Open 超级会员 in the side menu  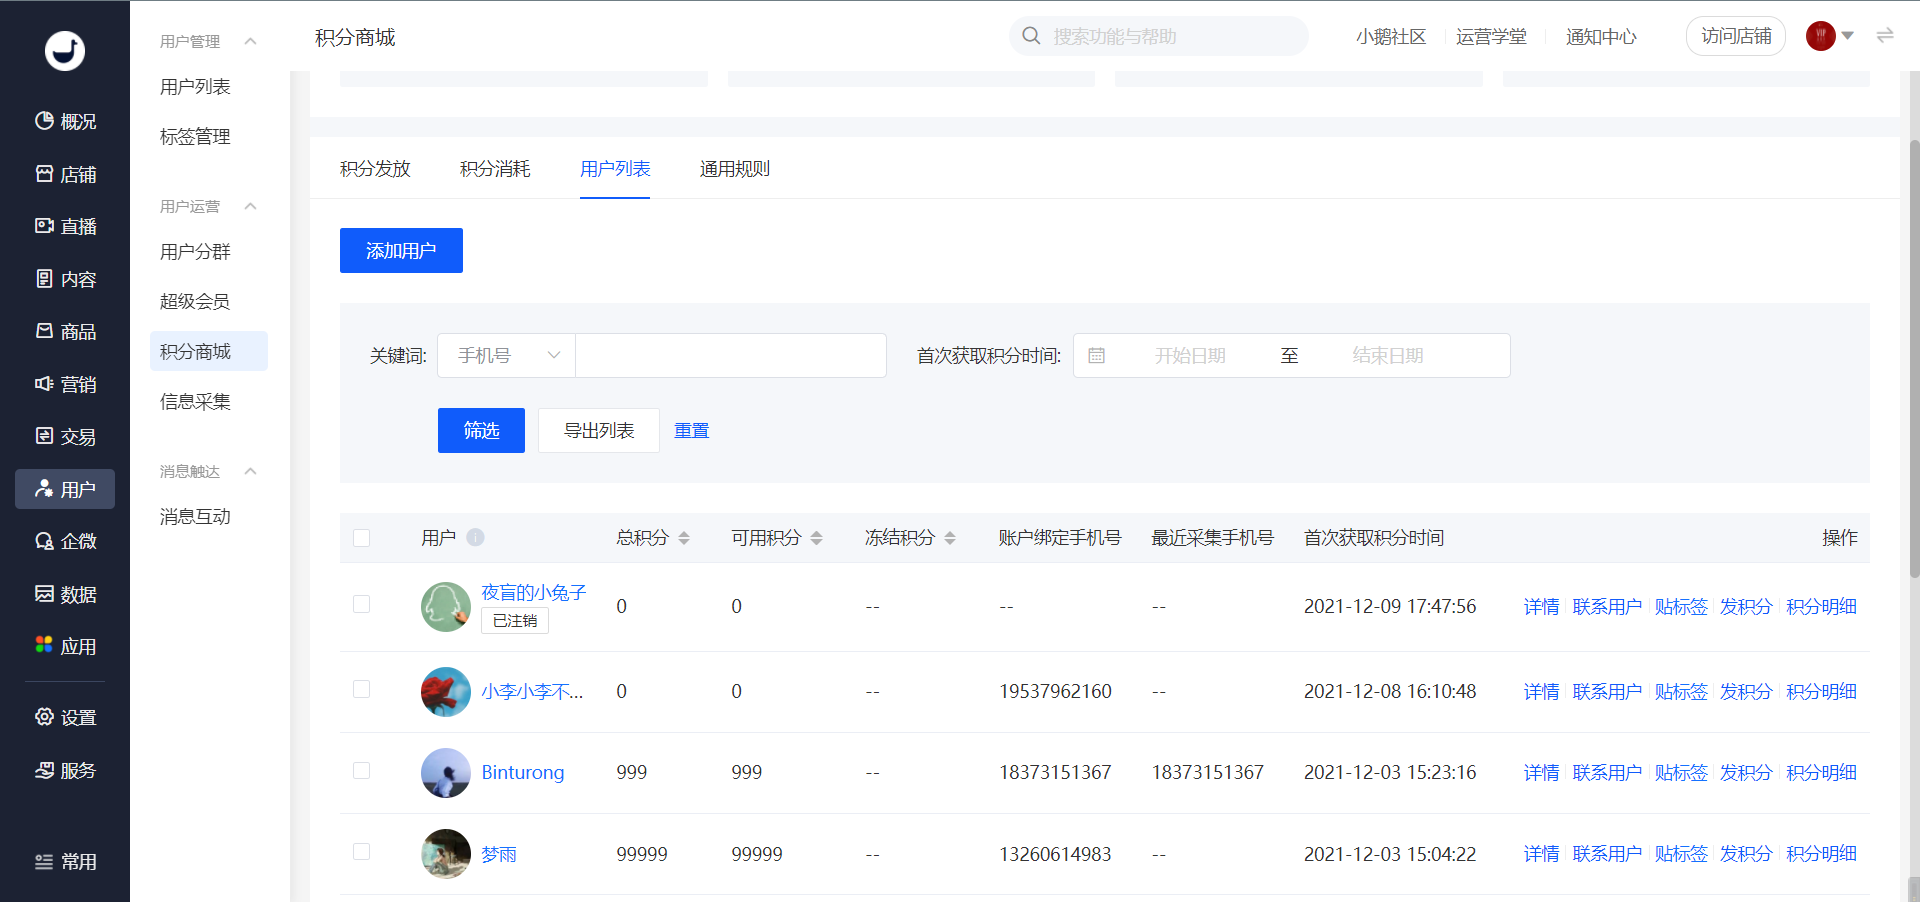click(x=195, y=301)
